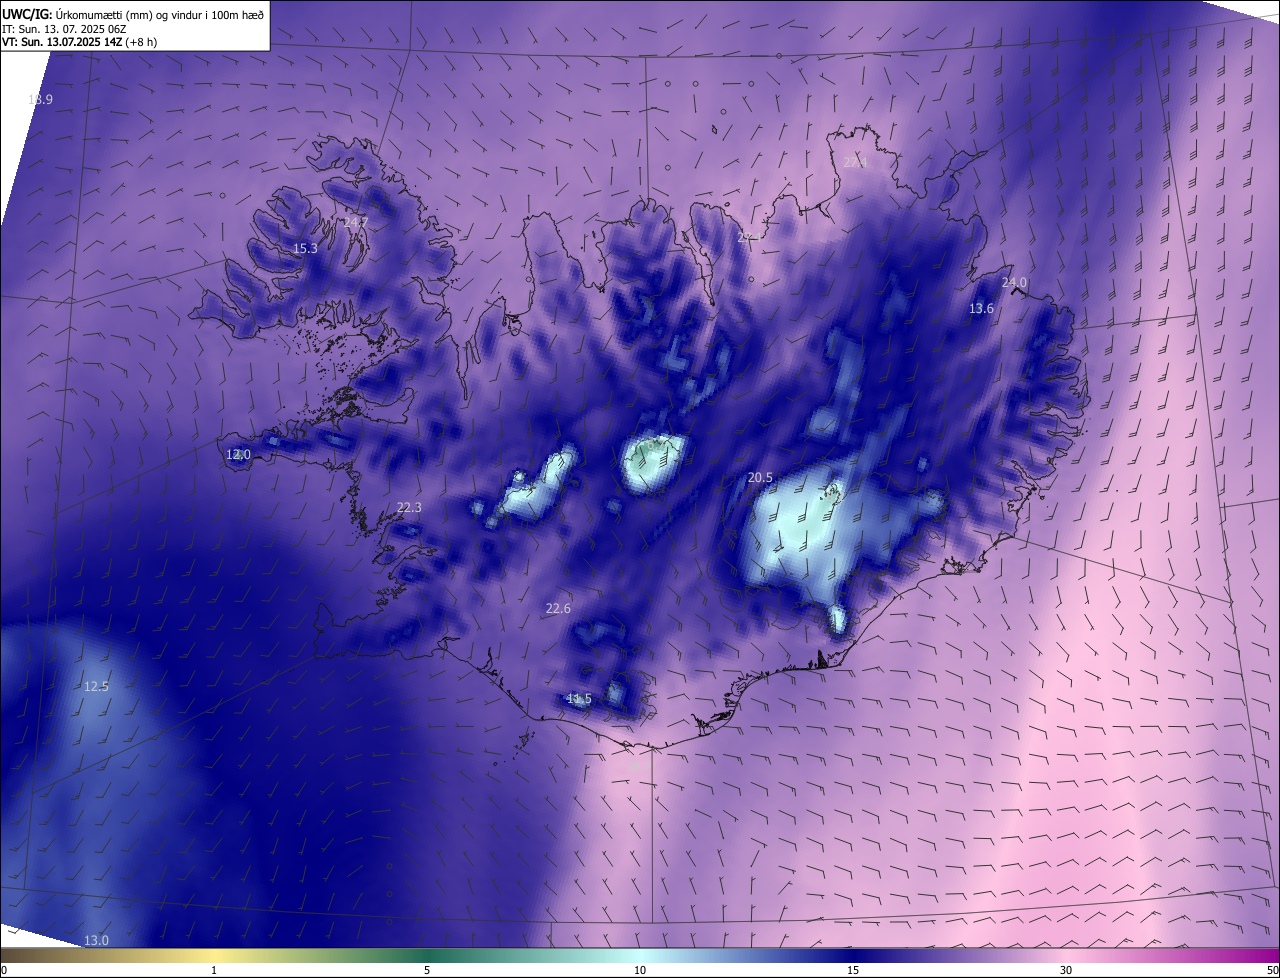Viewport: 1280px width, 978px height.
Task: Click the 12.0 value label
Action: [x=238, y=454]
